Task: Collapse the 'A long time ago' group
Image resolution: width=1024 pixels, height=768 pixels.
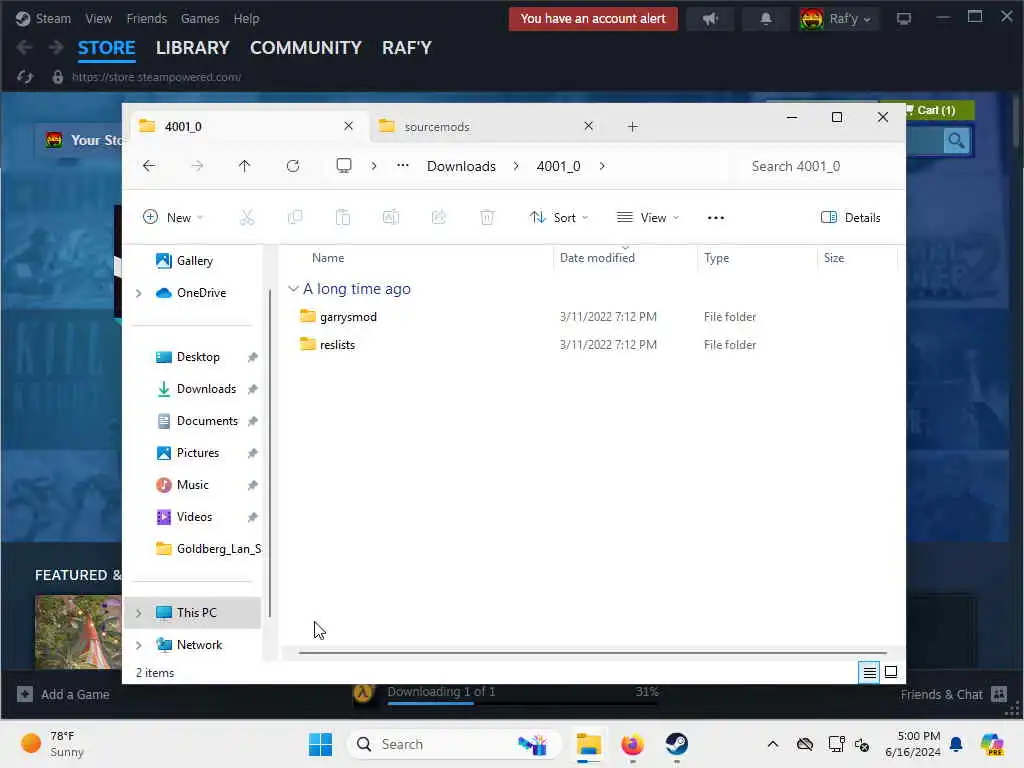Action: coord(293,289)
